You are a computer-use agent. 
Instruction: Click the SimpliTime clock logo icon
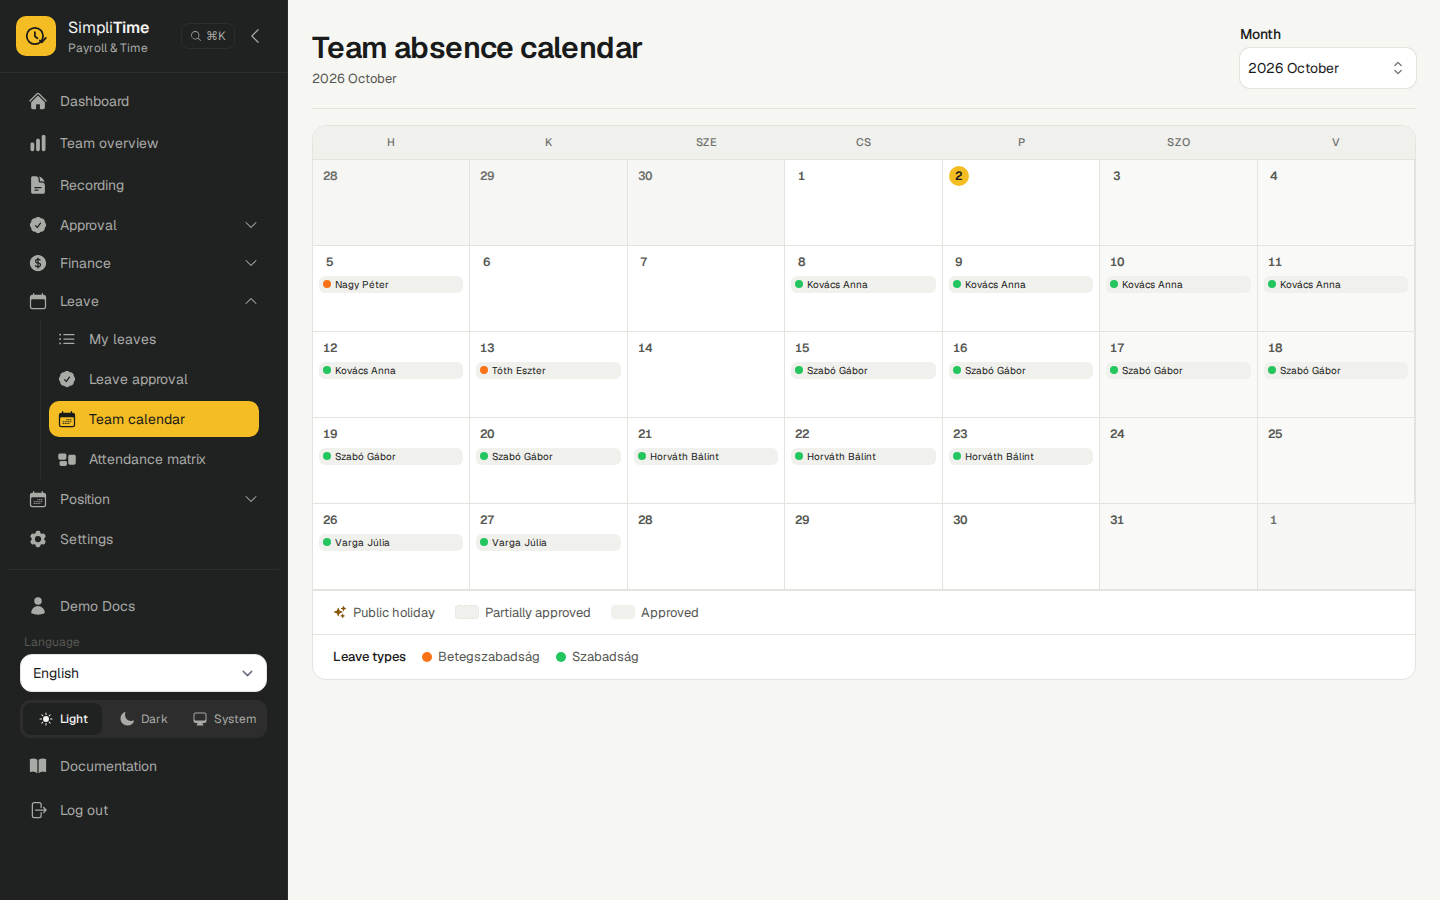coord(36,36)
